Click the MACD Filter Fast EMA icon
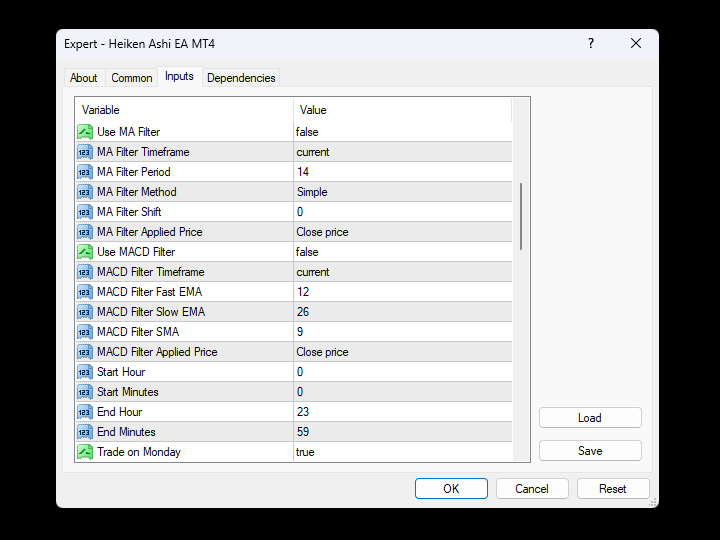 pyautogui.click(x=85, y=292)
